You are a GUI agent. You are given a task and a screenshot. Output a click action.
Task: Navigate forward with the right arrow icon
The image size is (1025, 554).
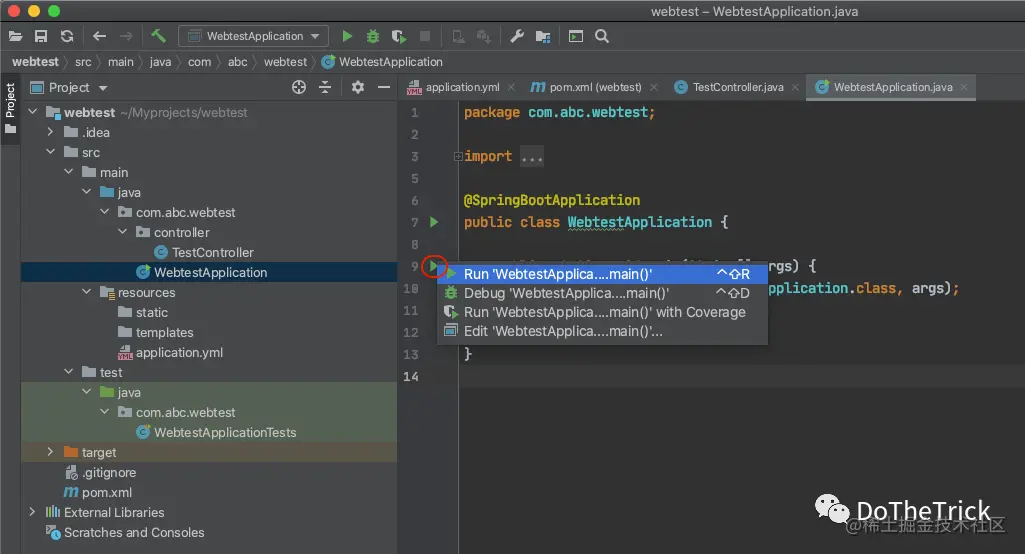pos(126,36)
